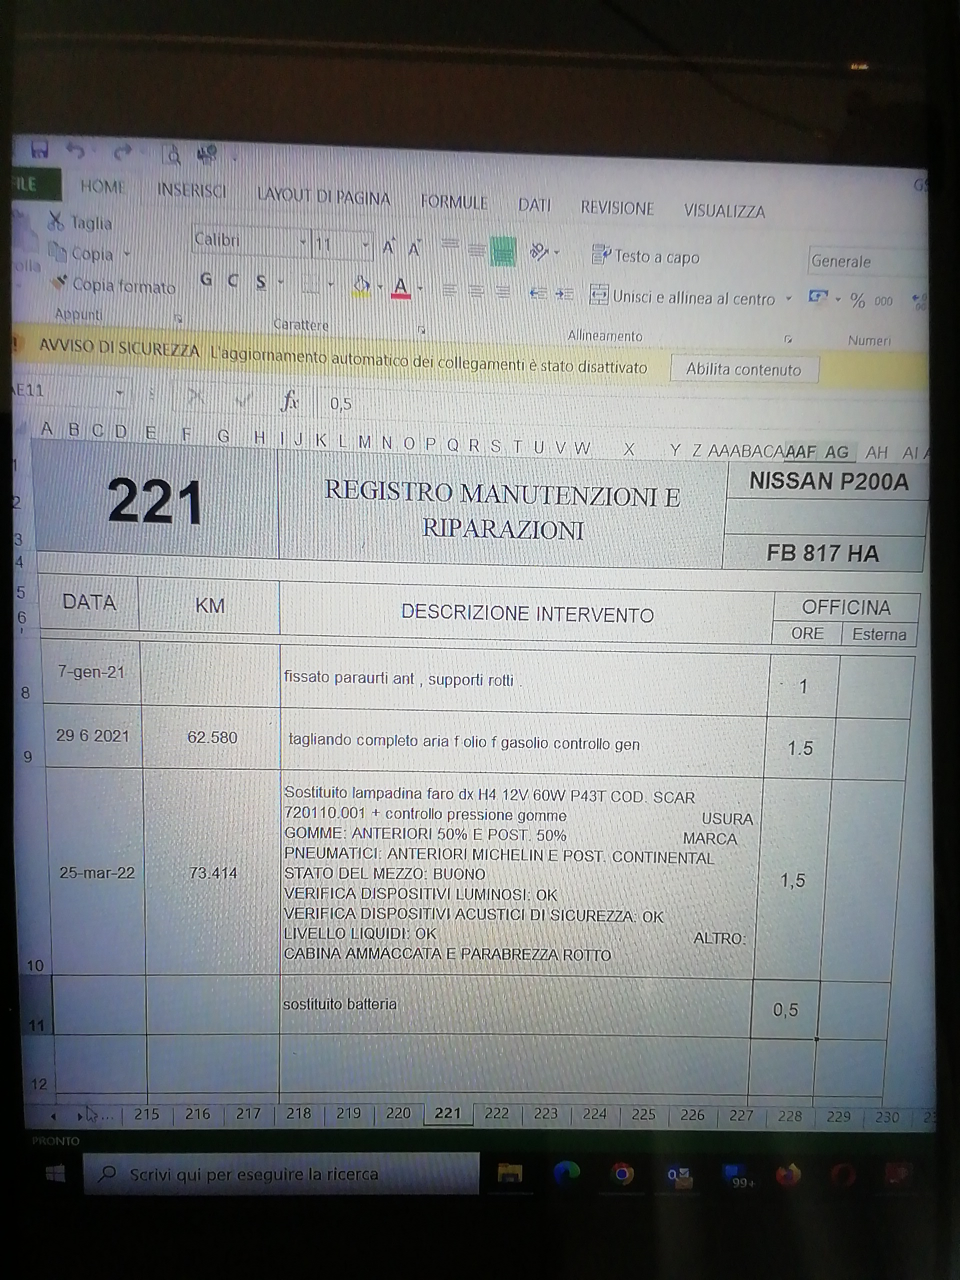Select the Copia formato paintbrush
Screen dimensions: 960x1280
point(60,284)
